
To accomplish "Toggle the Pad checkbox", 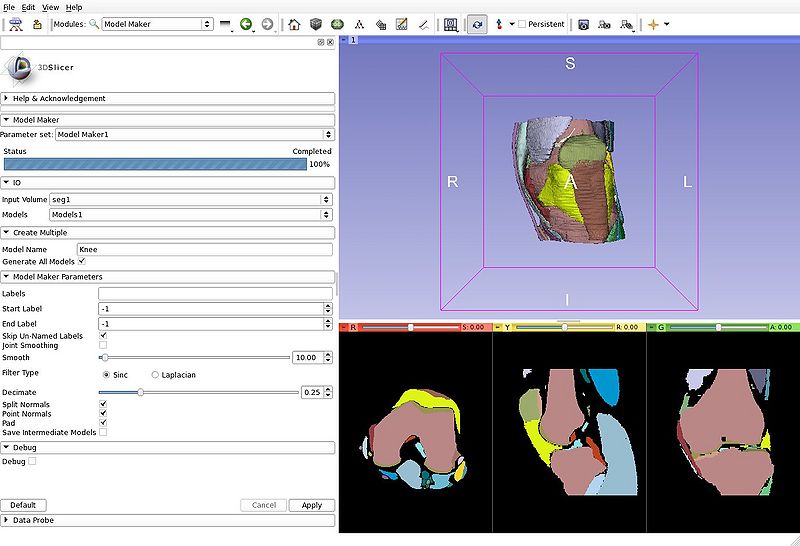I will pos(103,423).
